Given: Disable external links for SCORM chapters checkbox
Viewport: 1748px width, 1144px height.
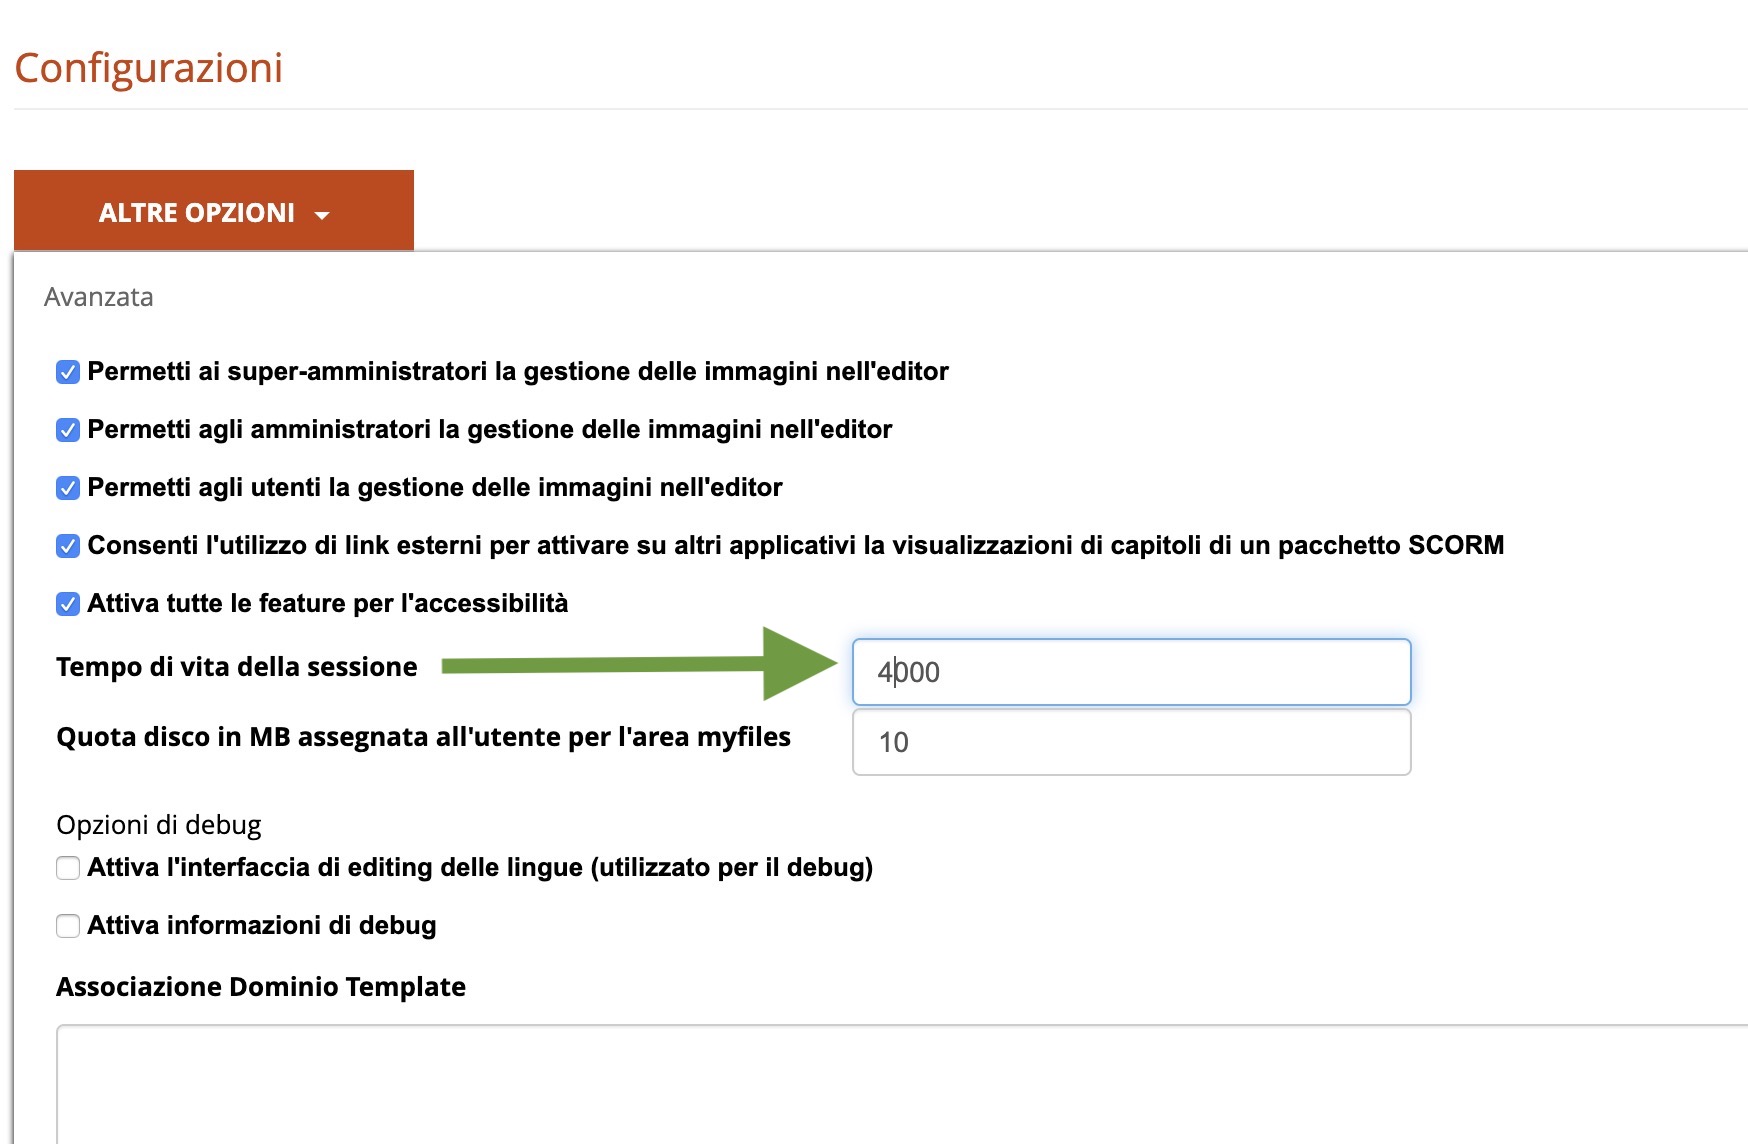Looking at the screenshot, I should [68, 546].
